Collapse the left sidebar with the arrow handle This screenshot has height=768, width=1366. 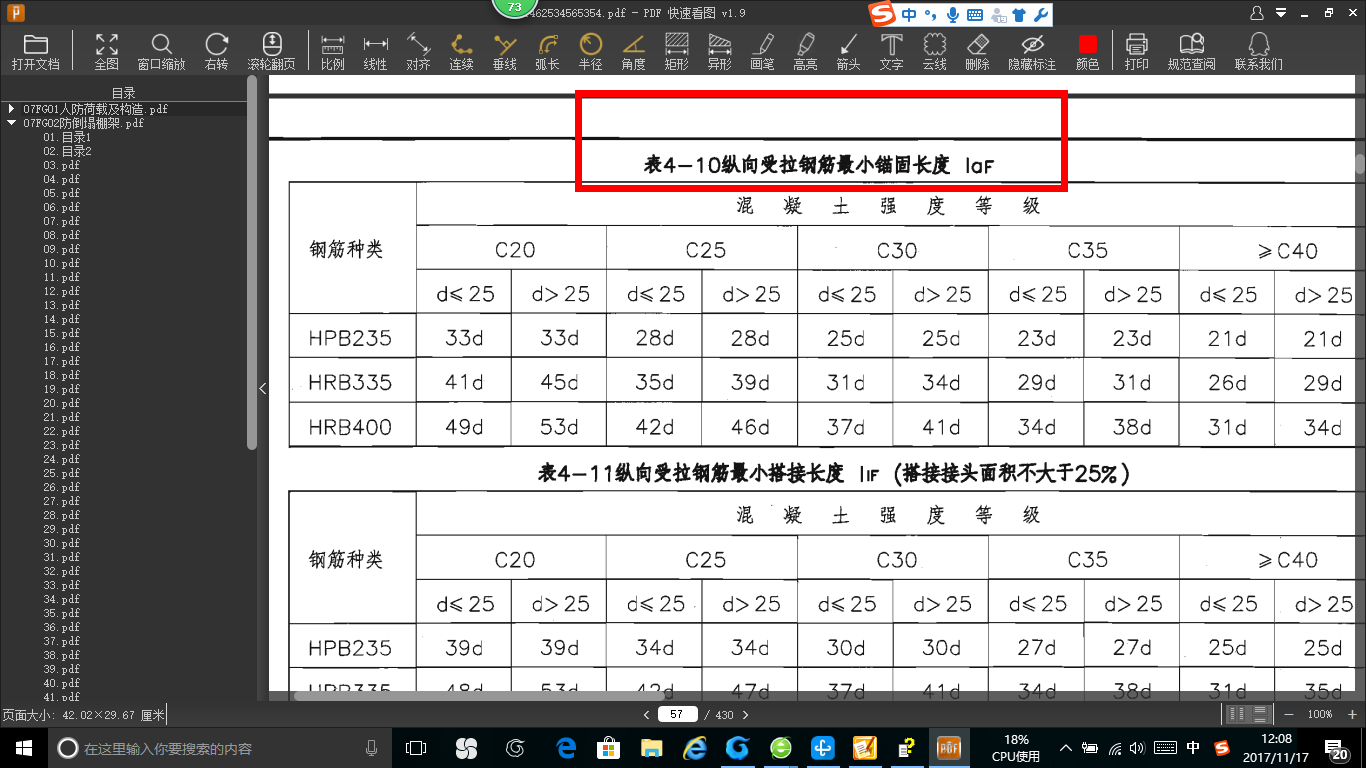[262, 387]
